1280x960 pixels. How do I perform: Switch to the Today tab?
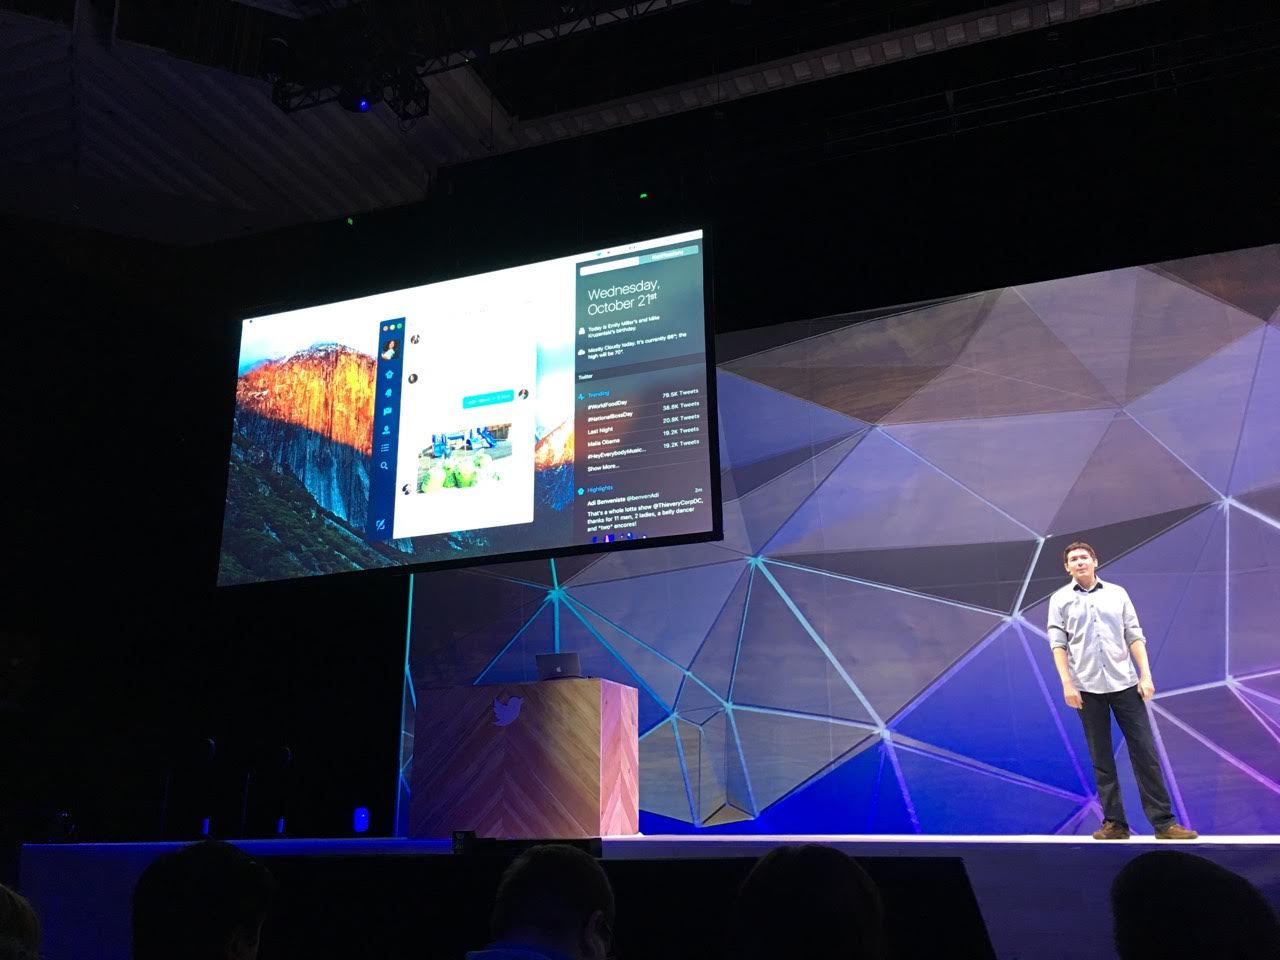[x=608, y=266]
